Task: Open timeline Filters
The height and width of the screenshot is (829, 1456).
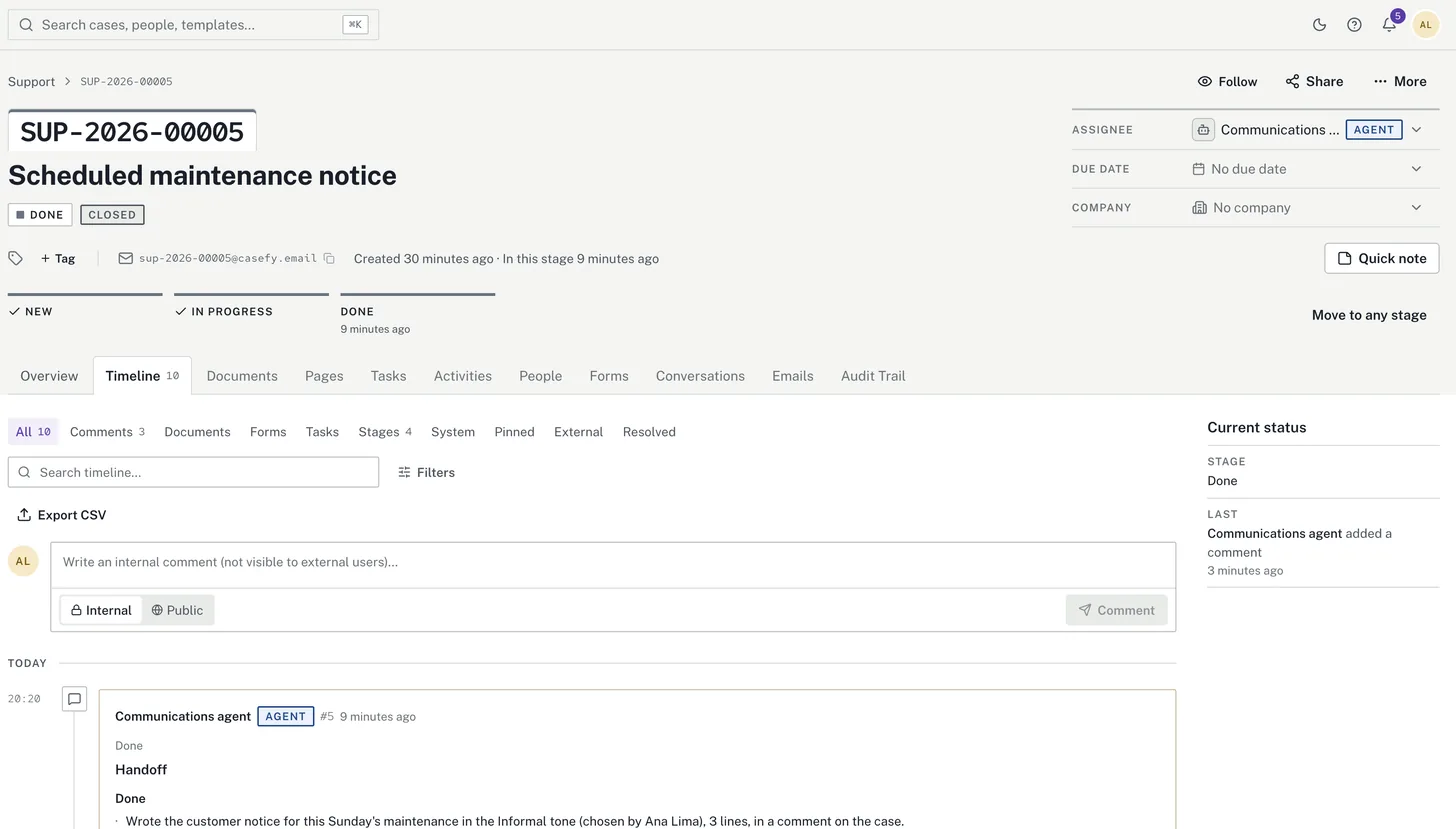Action: click(x=426, y=472)
